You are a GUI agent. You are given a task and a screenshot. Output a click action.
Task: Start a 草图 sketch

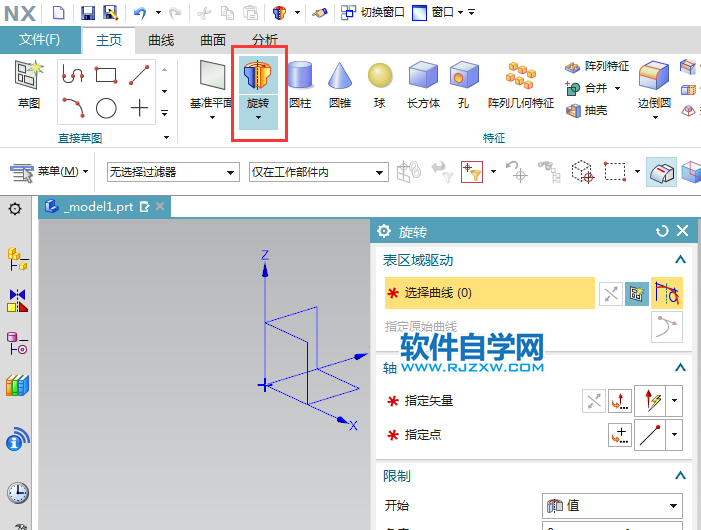coord(29,85)
